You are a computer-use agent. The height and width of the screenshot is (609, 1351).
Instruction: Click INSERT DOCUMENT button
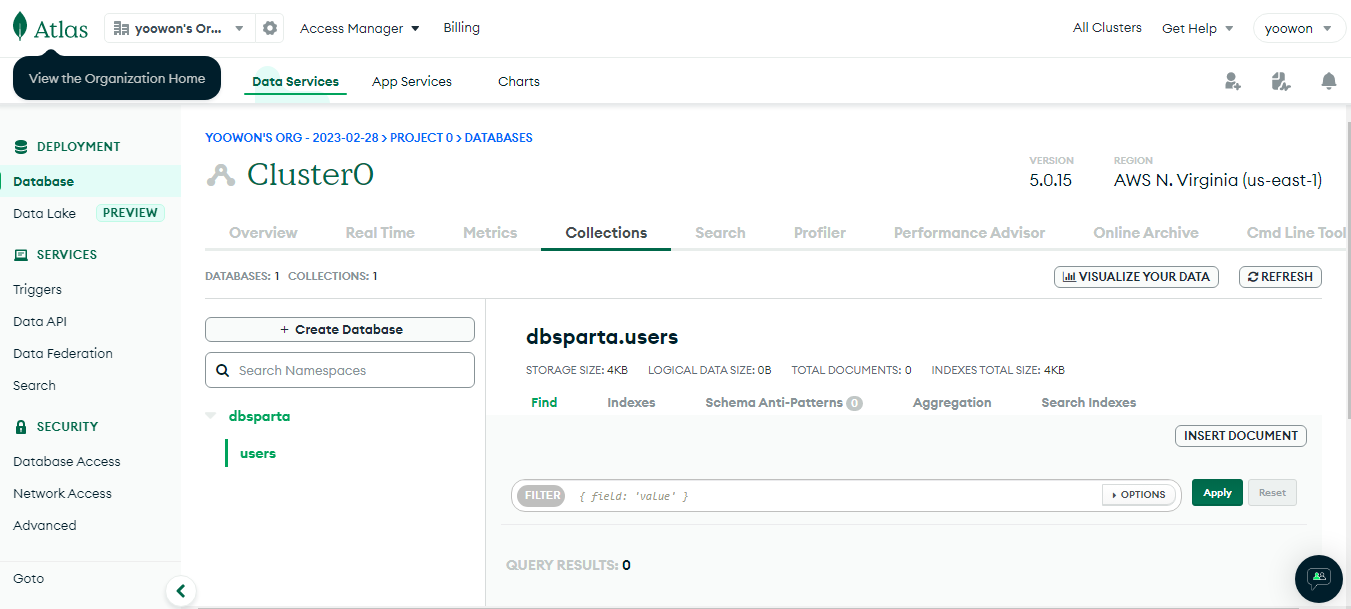[x=1240, y=436]
